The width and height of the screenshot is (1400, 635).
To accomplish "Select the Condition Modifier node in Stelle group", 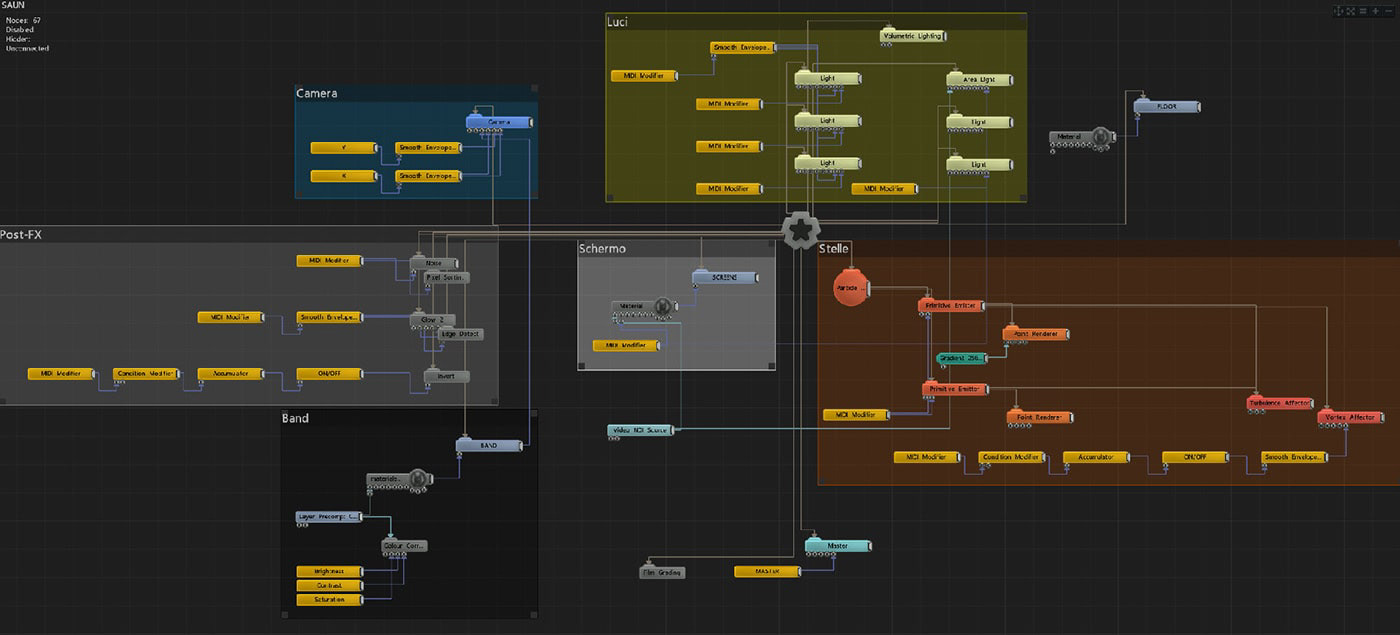I will click(1012, 457).
